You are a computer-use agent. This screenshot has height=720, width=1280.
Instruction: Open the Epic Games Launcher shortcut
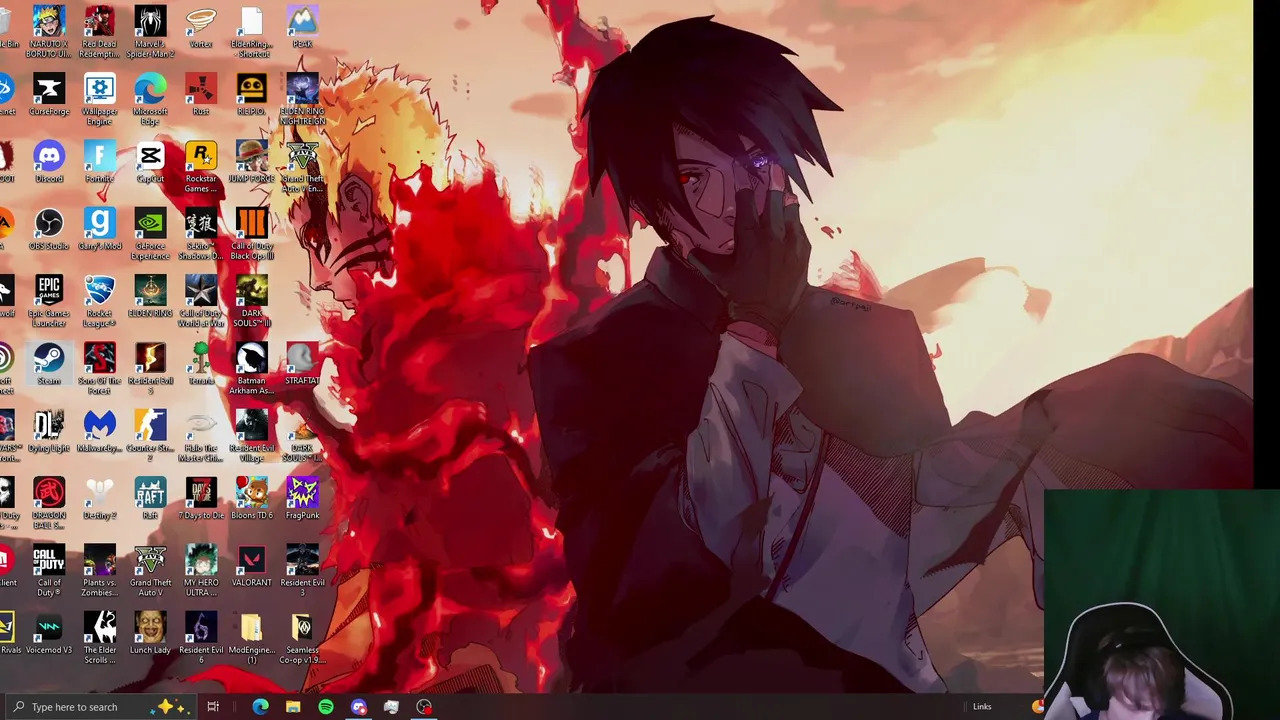tap(48, 300)
